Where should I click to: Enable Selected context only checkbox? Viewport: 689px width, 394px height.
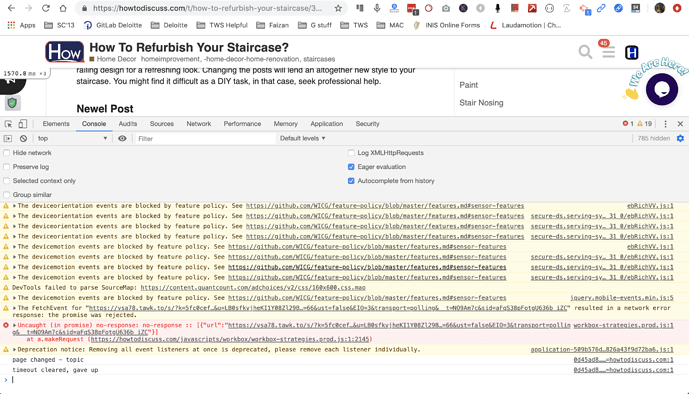[x=7, y=181]
